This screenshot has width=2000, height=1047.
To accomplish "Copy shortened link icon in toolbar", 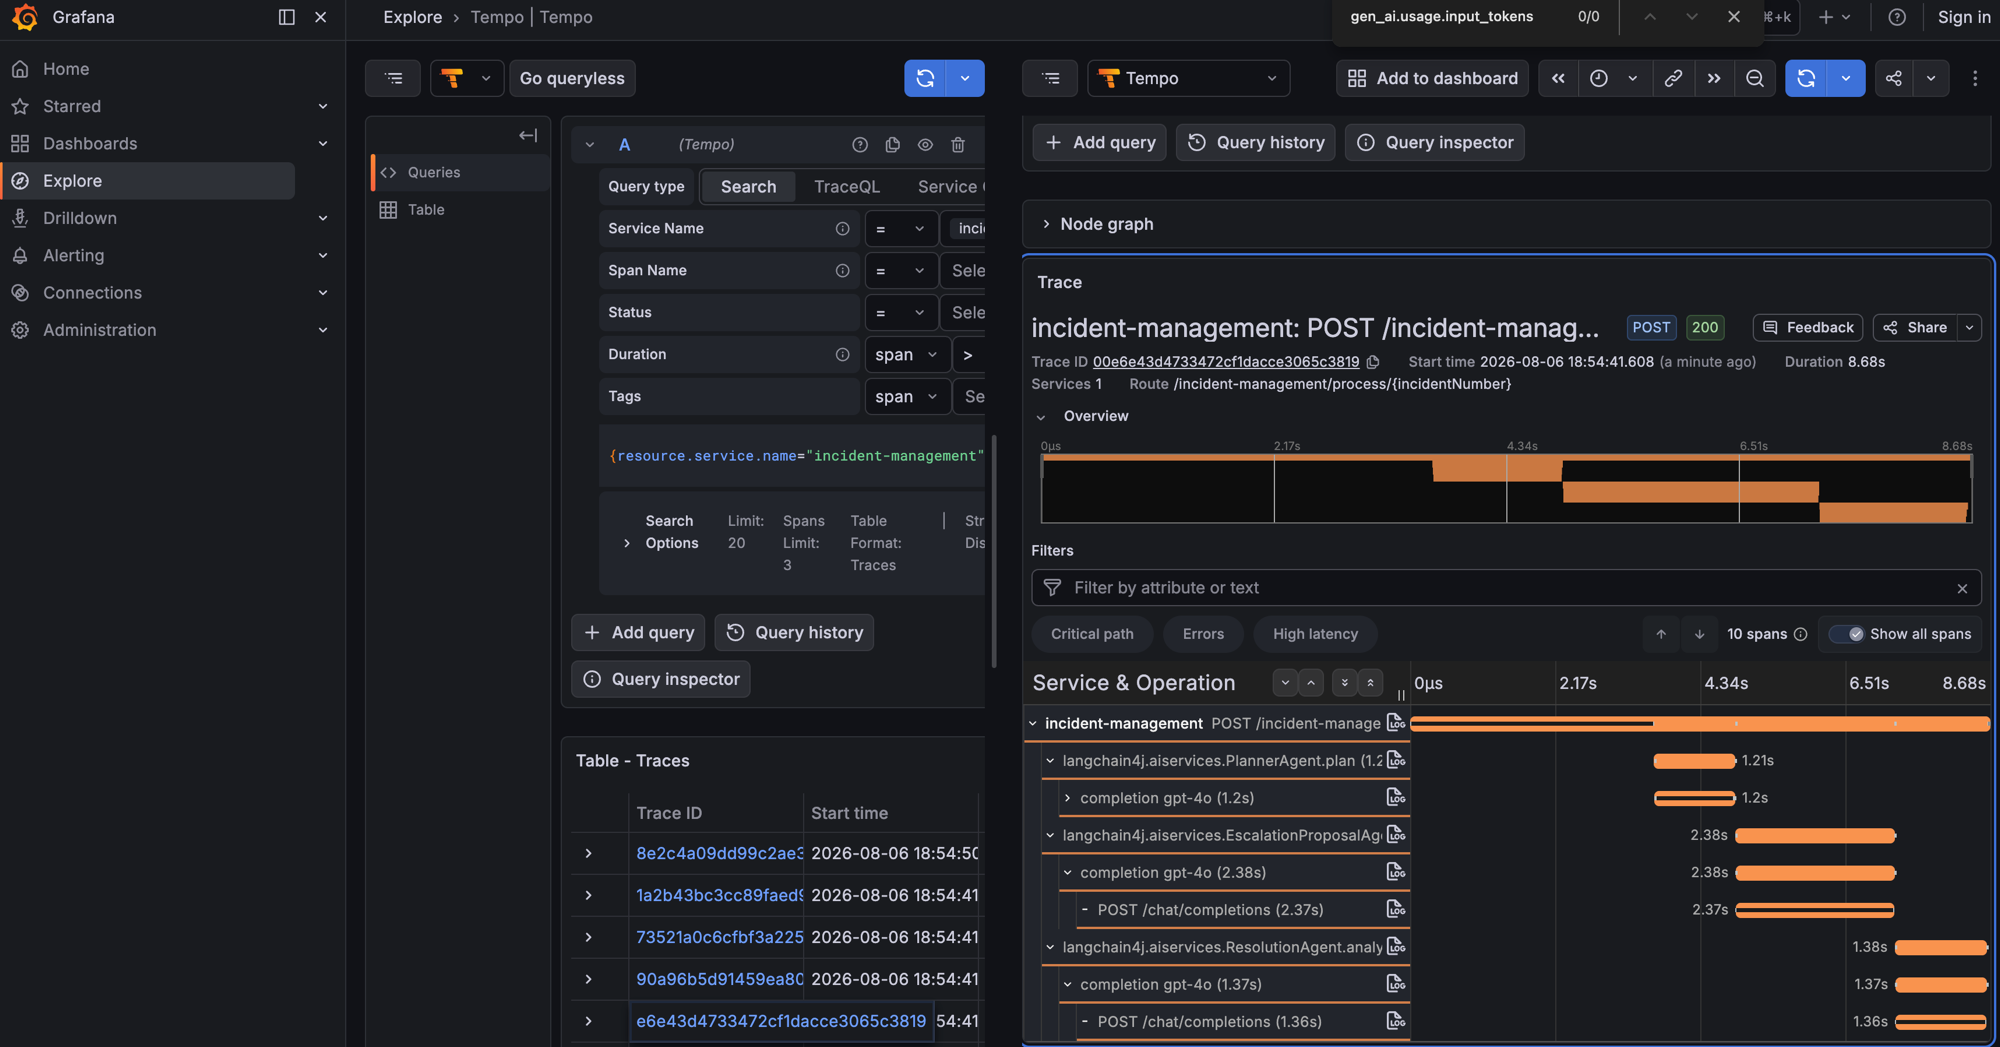I will [1673, 78].
